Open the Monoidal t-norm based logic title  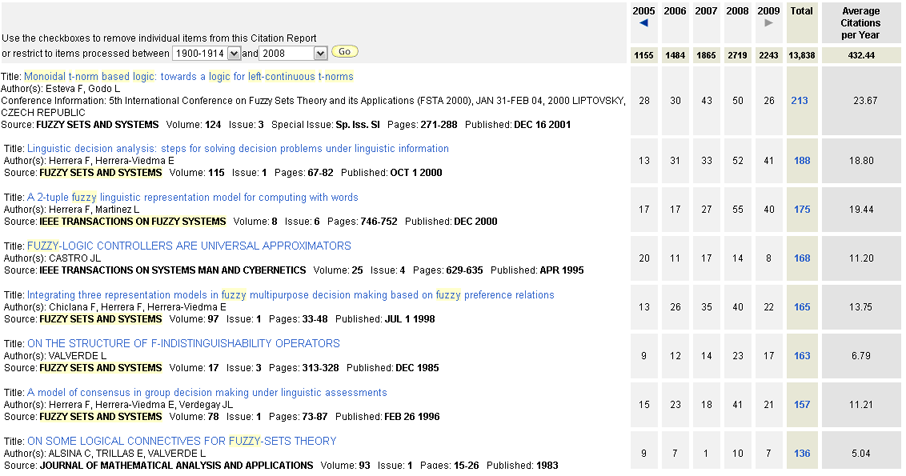[x=188, y=76]
